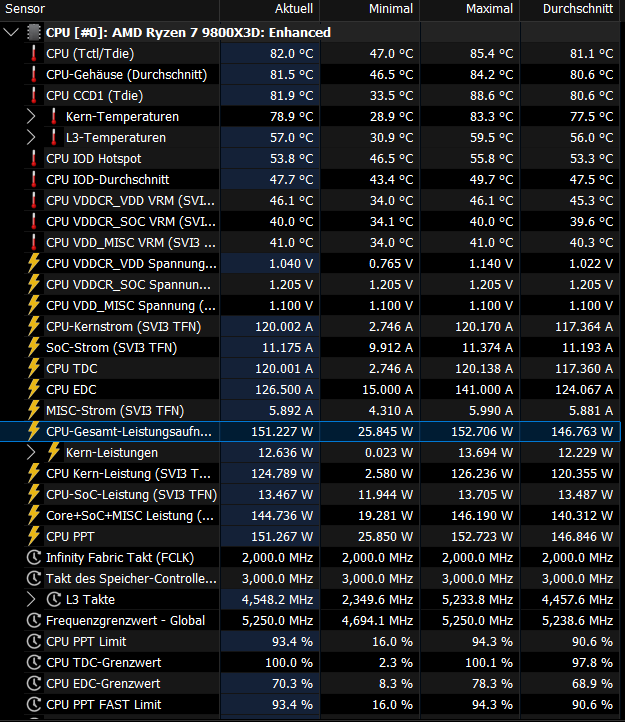This screenshot has height=722, width=625.
Task: Click the Durchschnitt column header
Action: 572,9
